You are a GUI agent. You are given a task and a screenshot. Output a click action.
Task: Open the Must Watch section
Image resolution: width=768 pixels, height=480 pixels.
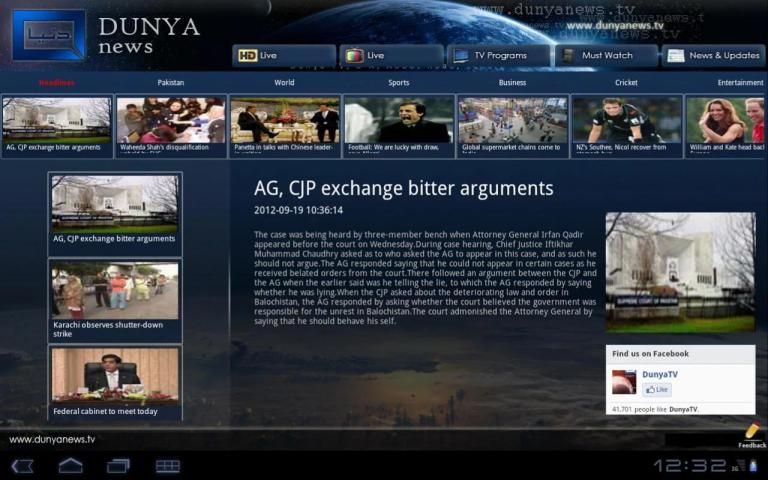tap(606, 56)
